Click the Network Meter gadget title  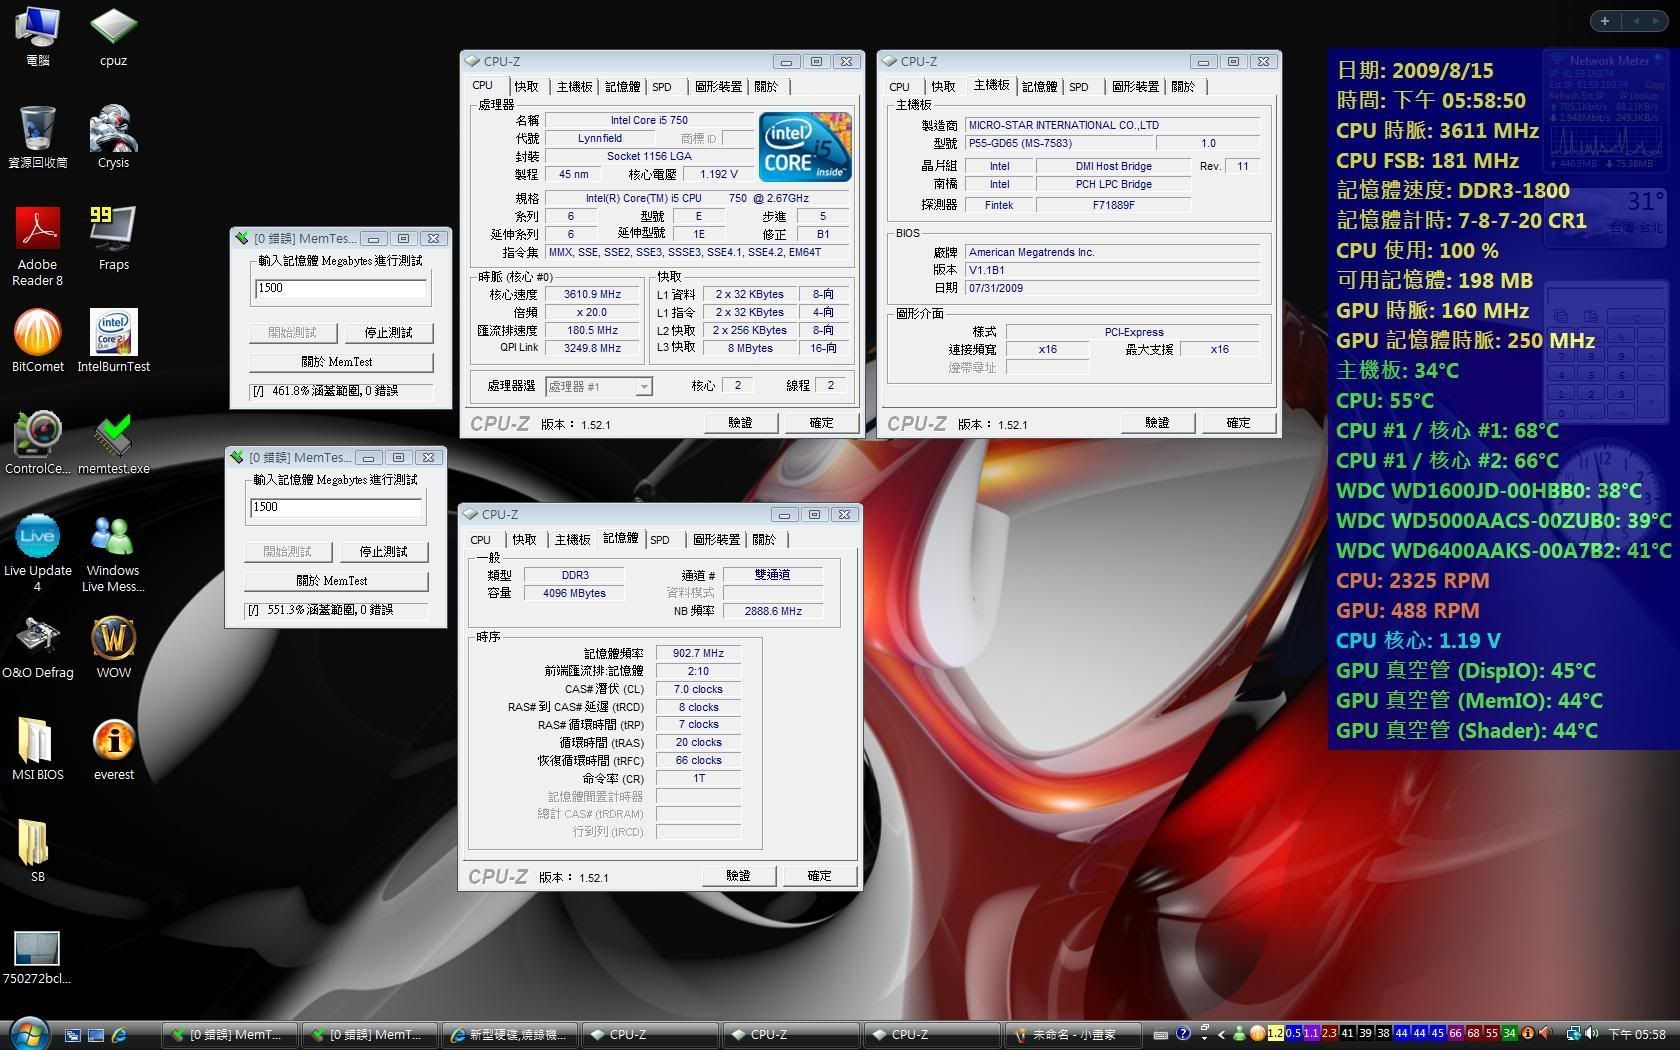pos(1609,61)
